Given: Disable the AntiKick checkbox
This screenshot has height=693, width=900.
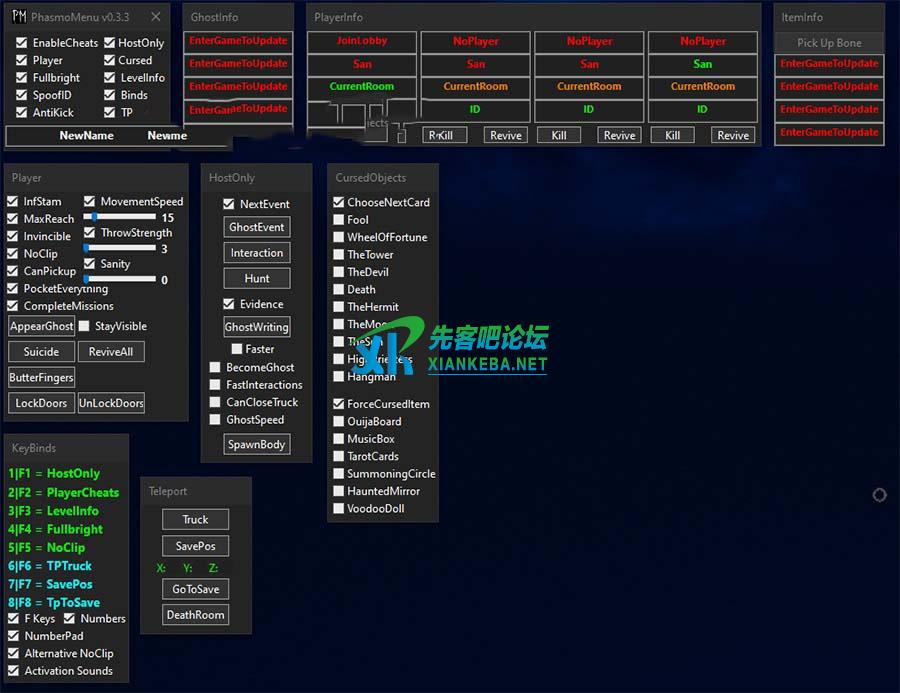Looking at the screenshot, I should tap(22, 113).
